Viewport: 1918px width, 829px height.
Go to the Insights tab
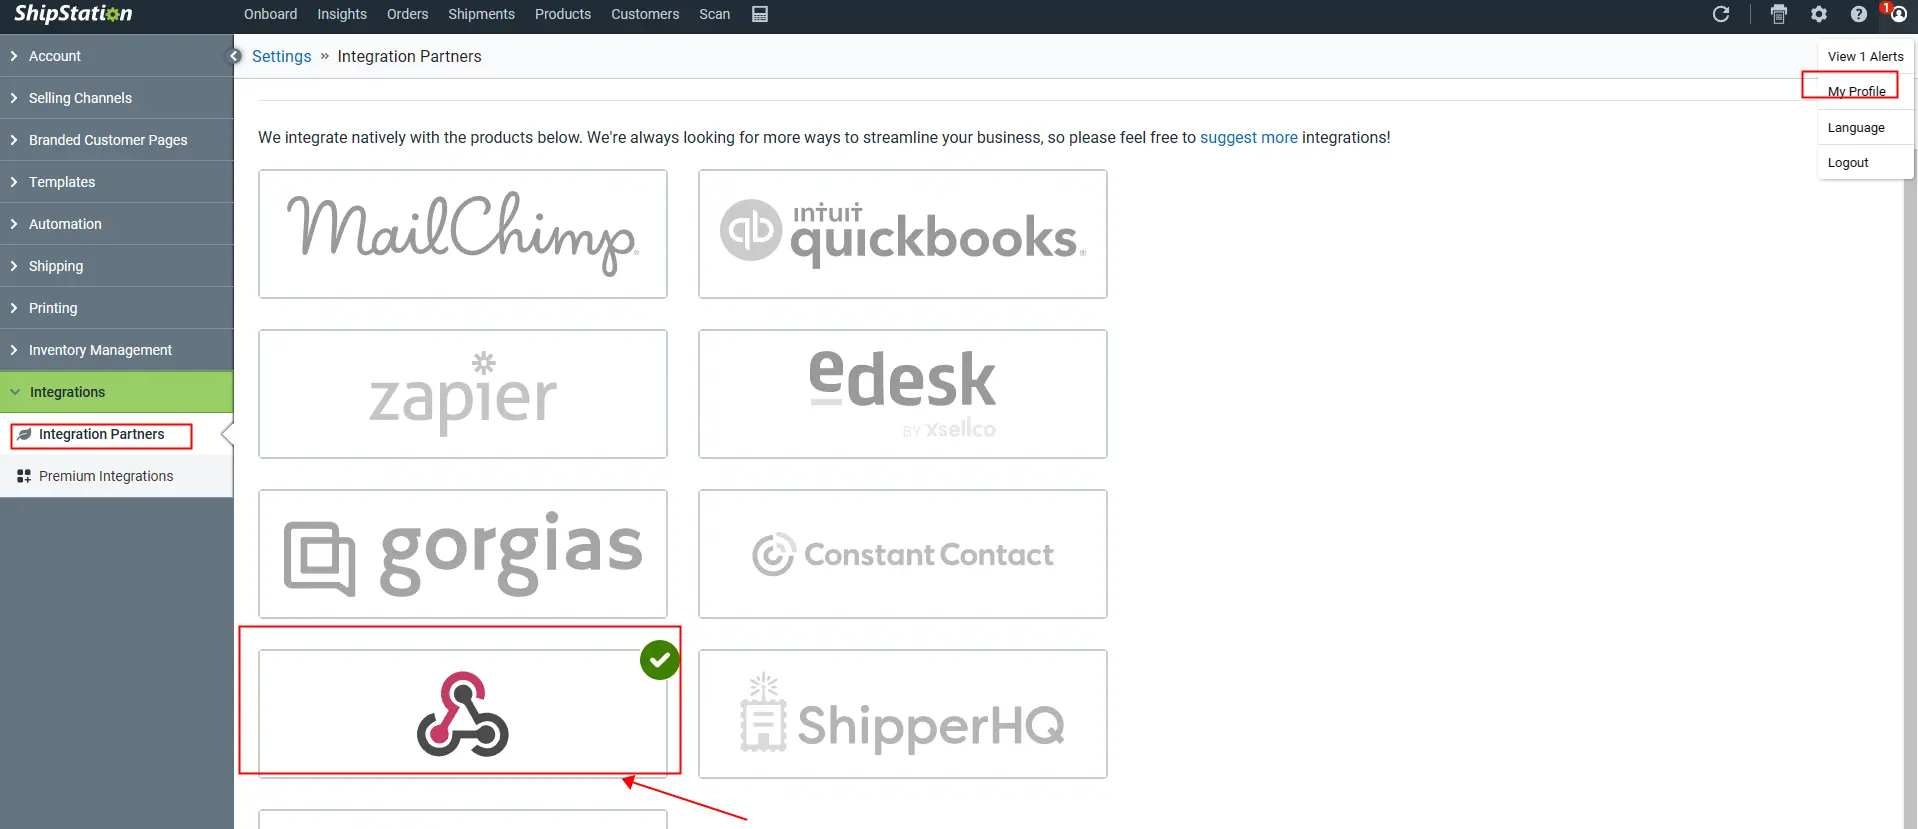[342, 14]
